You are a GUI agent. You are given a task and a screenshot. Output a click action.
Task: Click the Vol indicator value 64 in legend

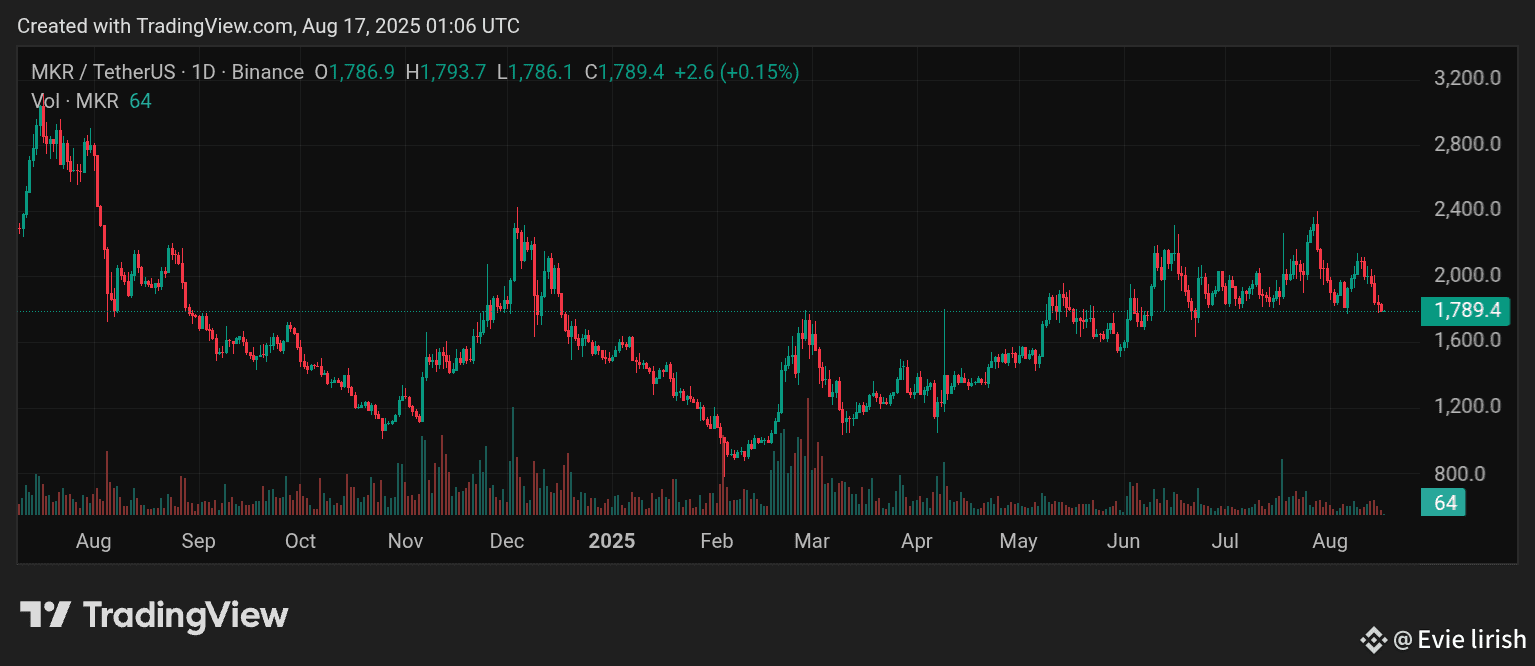pyautogui.click(x=140, y=101)
